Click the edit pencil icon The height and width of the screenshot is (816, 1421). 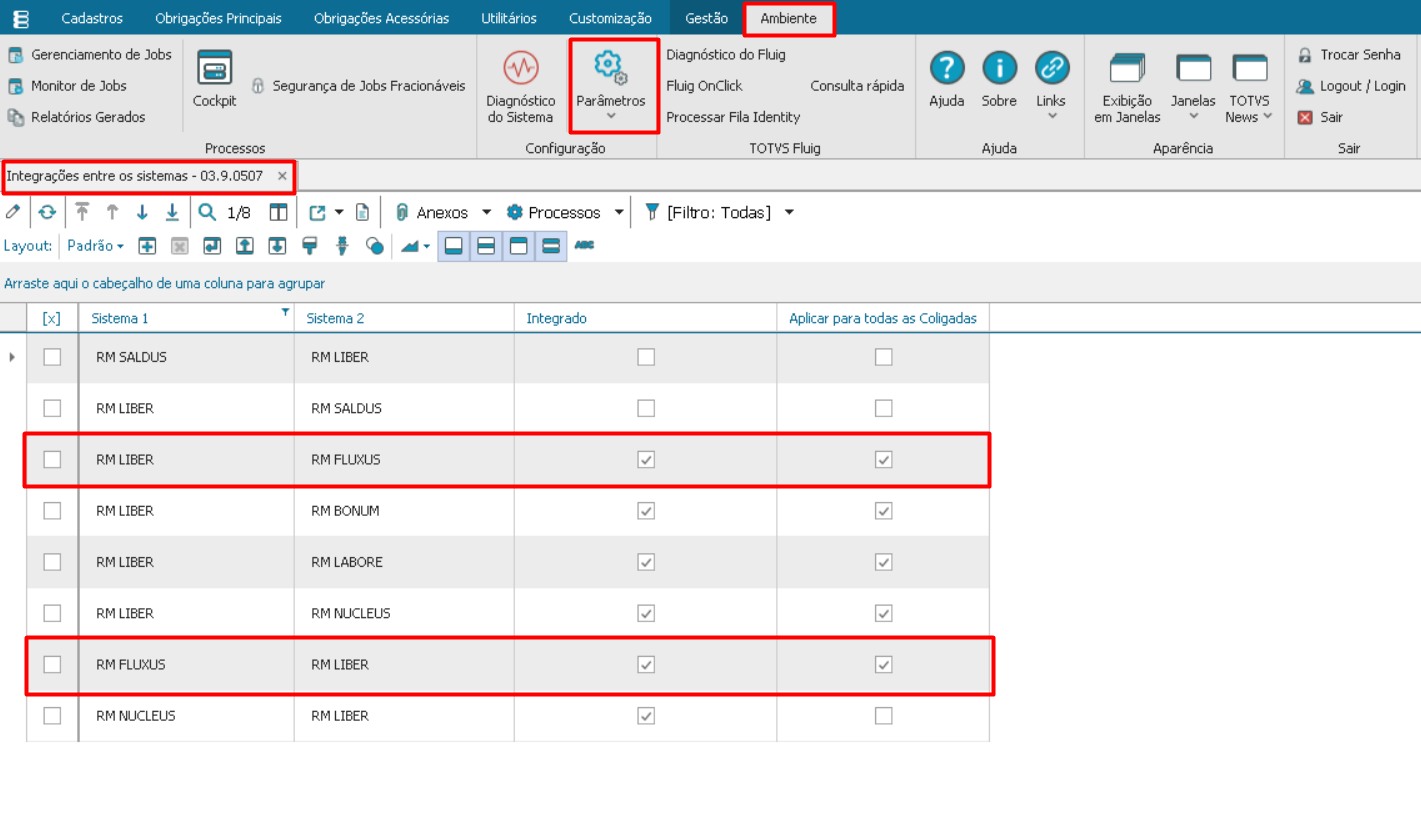tap(13, 212)
